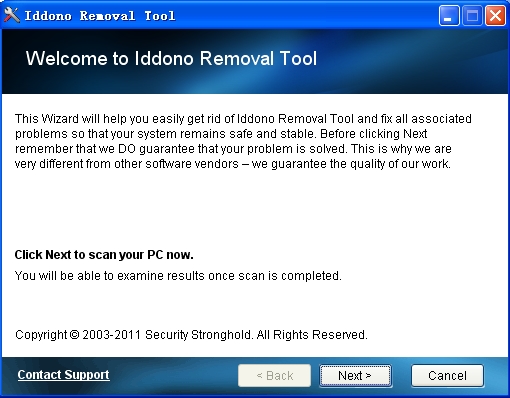Click the 'Iddono Removal Tool' title bar text
Image resolution: width=510 pixels, height=398 pixels.
point(100,16)
